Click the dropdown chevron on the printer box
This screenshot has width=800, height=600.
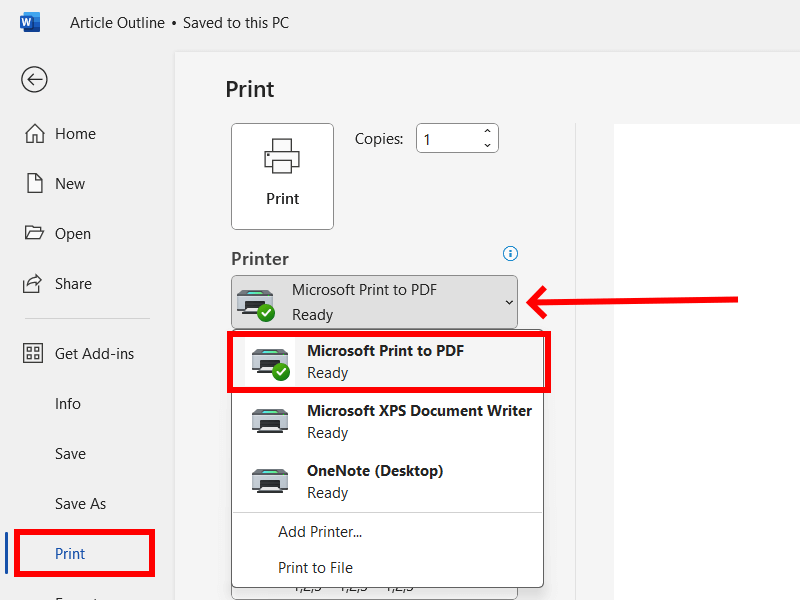(x=509, y=302)
